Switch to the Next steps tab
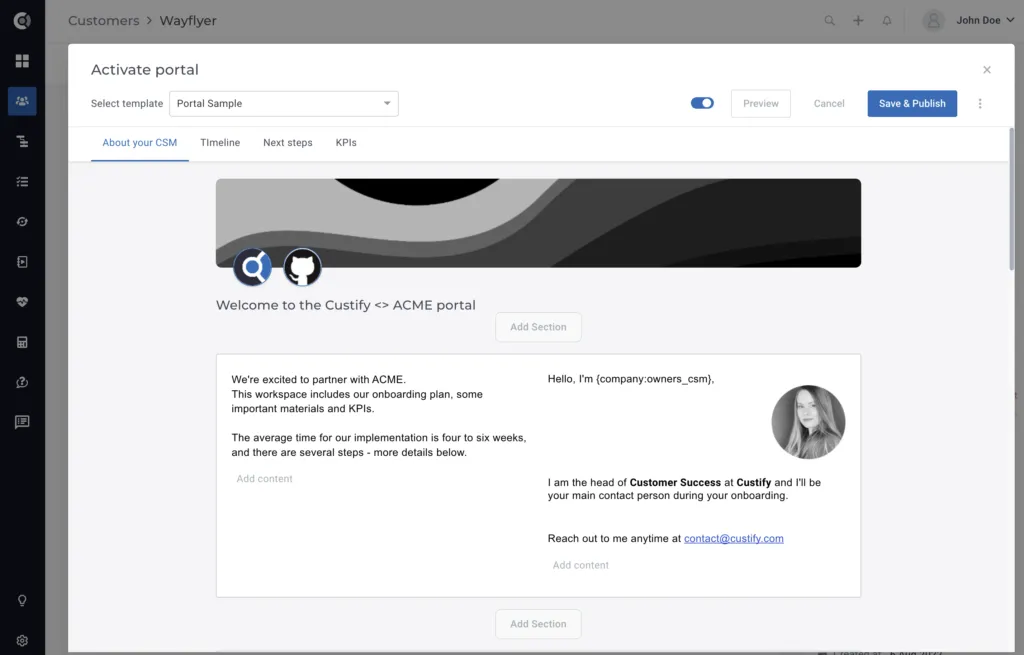 point(288,142)
